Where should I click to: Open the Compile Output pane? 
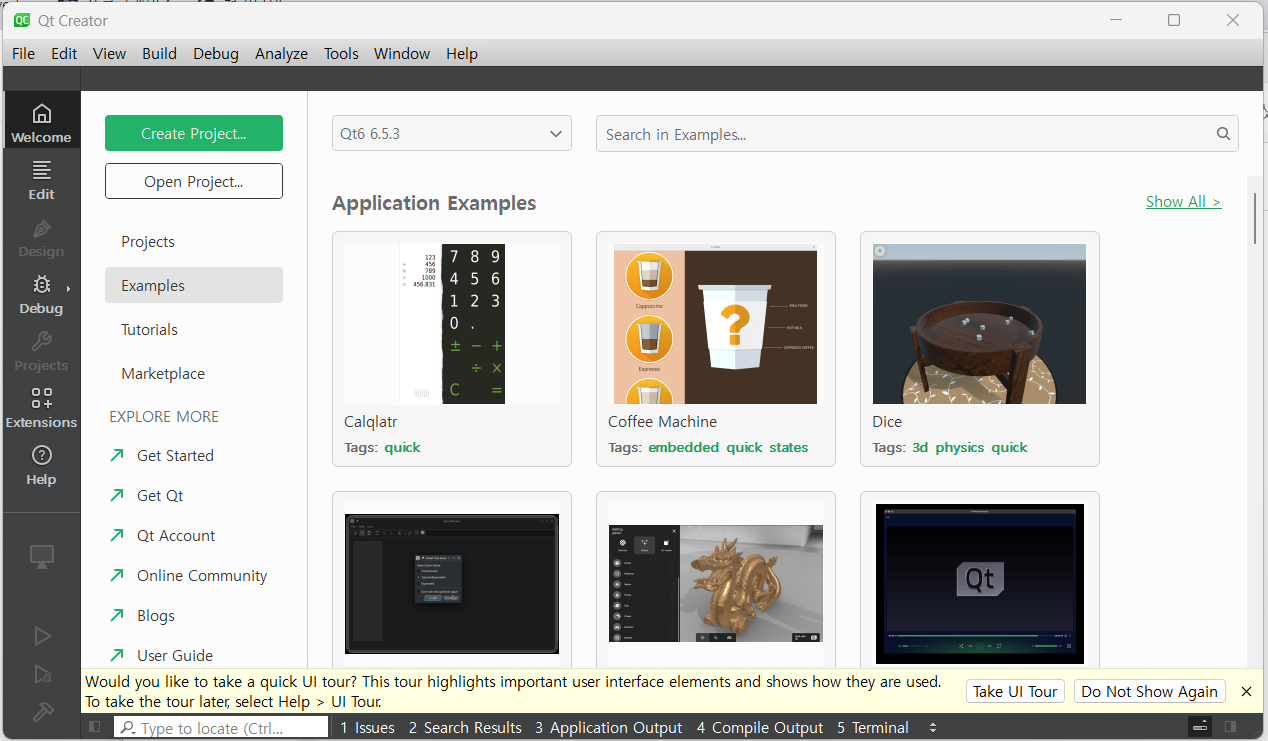tap(760, 728)
